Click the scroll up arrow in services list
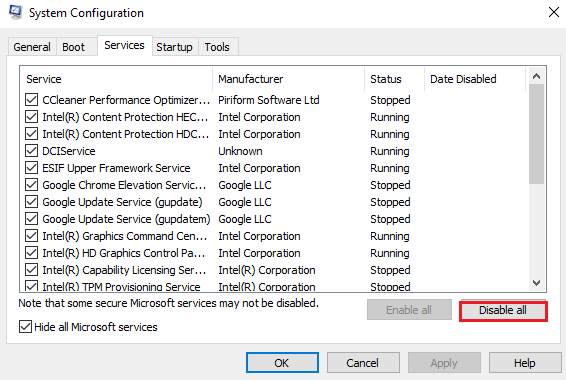Image resolution: width=566 pixels, height=380 pixels. (x=536, y=77)
